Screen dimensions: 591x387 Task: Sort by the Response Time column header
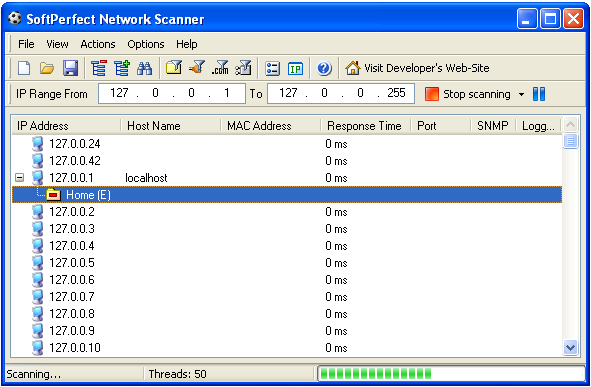pyautogui.click(x=366, y=125)
